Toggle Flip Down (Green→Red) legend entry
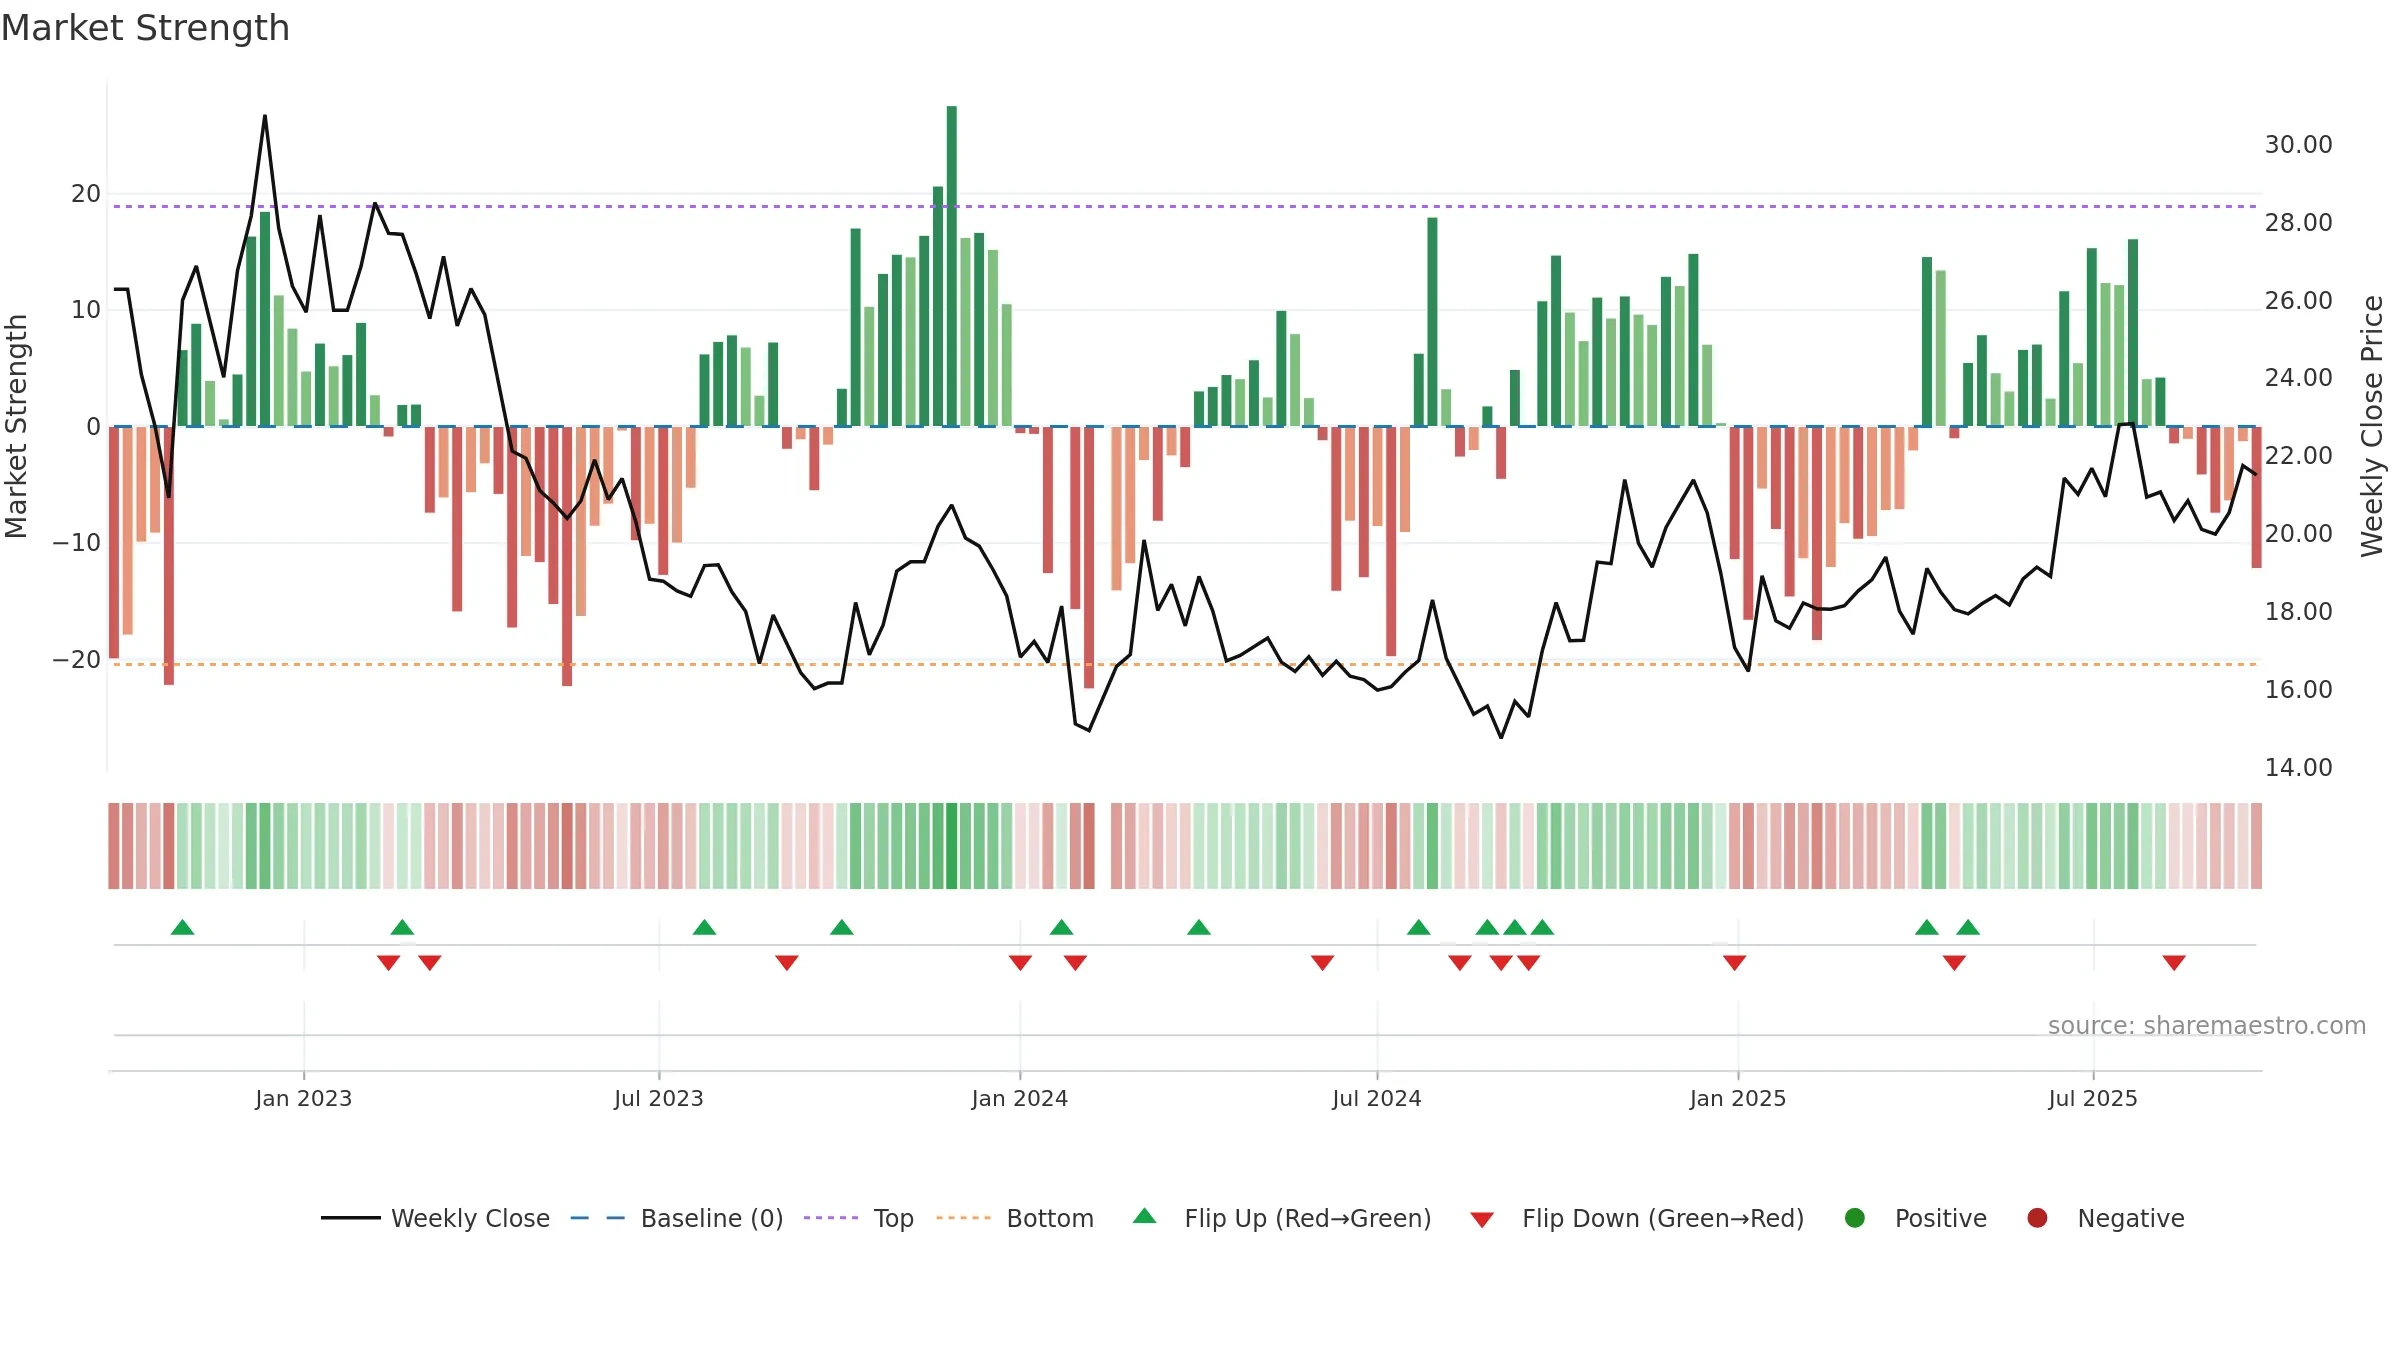Viewport: 2400px width, 1350px height. pyautogui.click(x=1638, y=1218)
